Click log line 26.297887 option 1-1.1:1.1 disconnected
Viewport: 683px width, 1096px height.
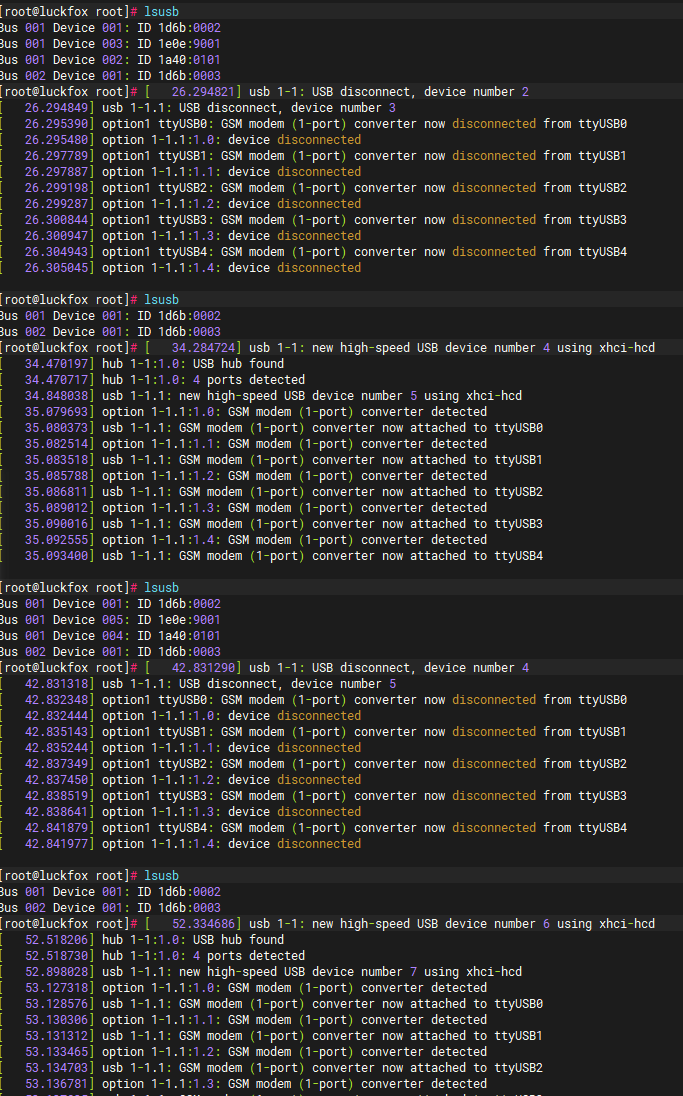coord(181,172)
